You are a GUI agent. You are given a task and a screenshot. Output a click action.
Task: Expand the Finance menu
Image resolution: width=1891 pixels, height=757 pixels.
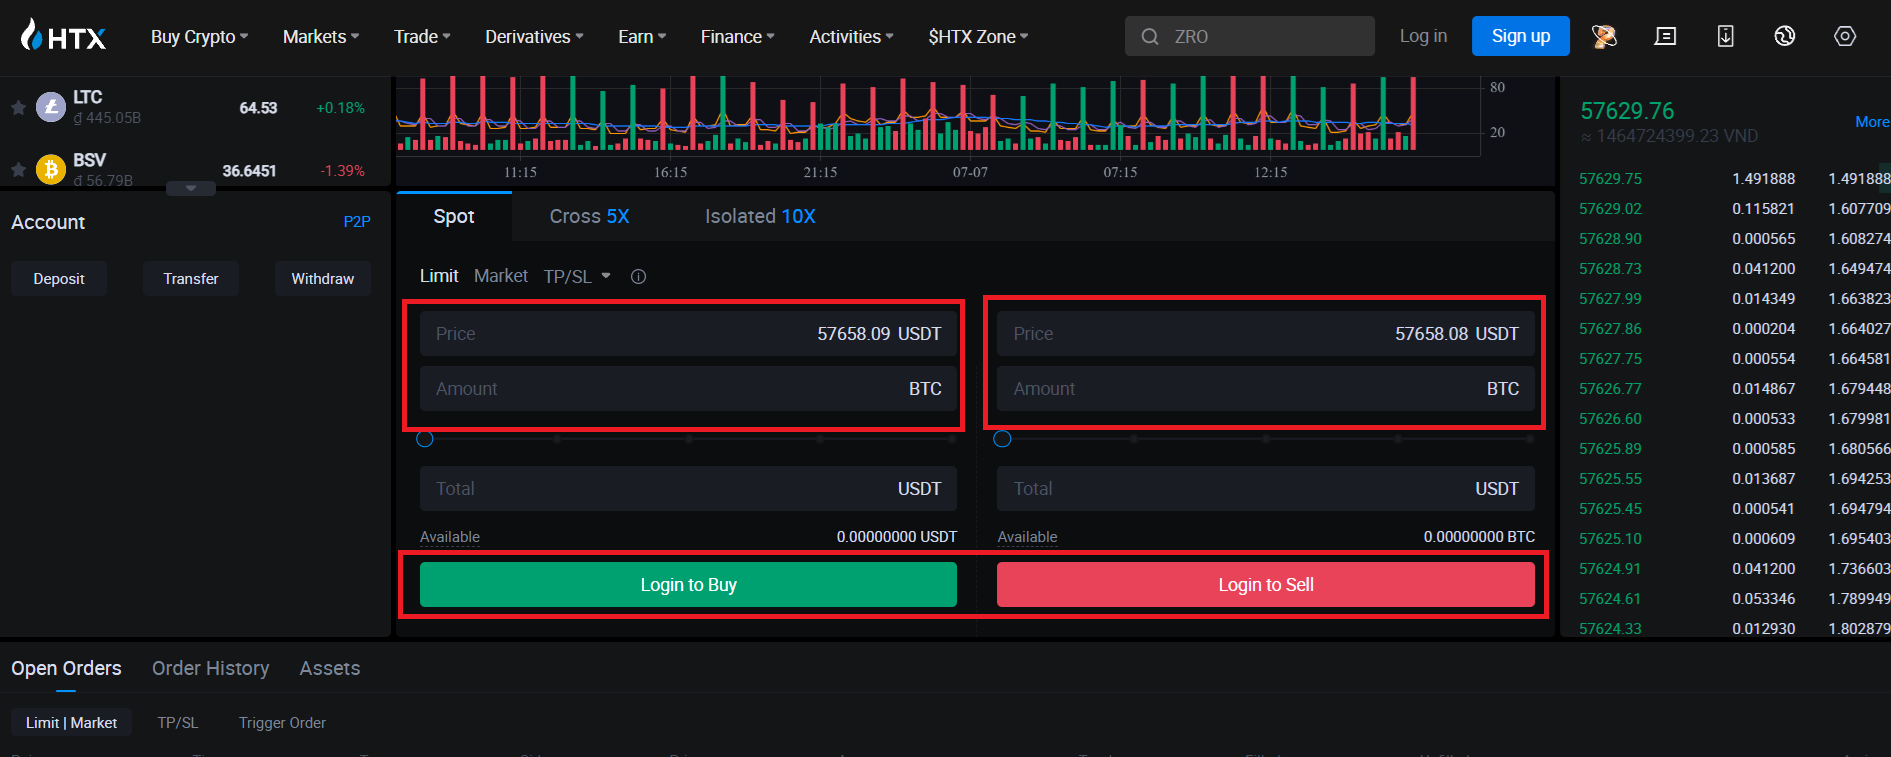[737, 37]
